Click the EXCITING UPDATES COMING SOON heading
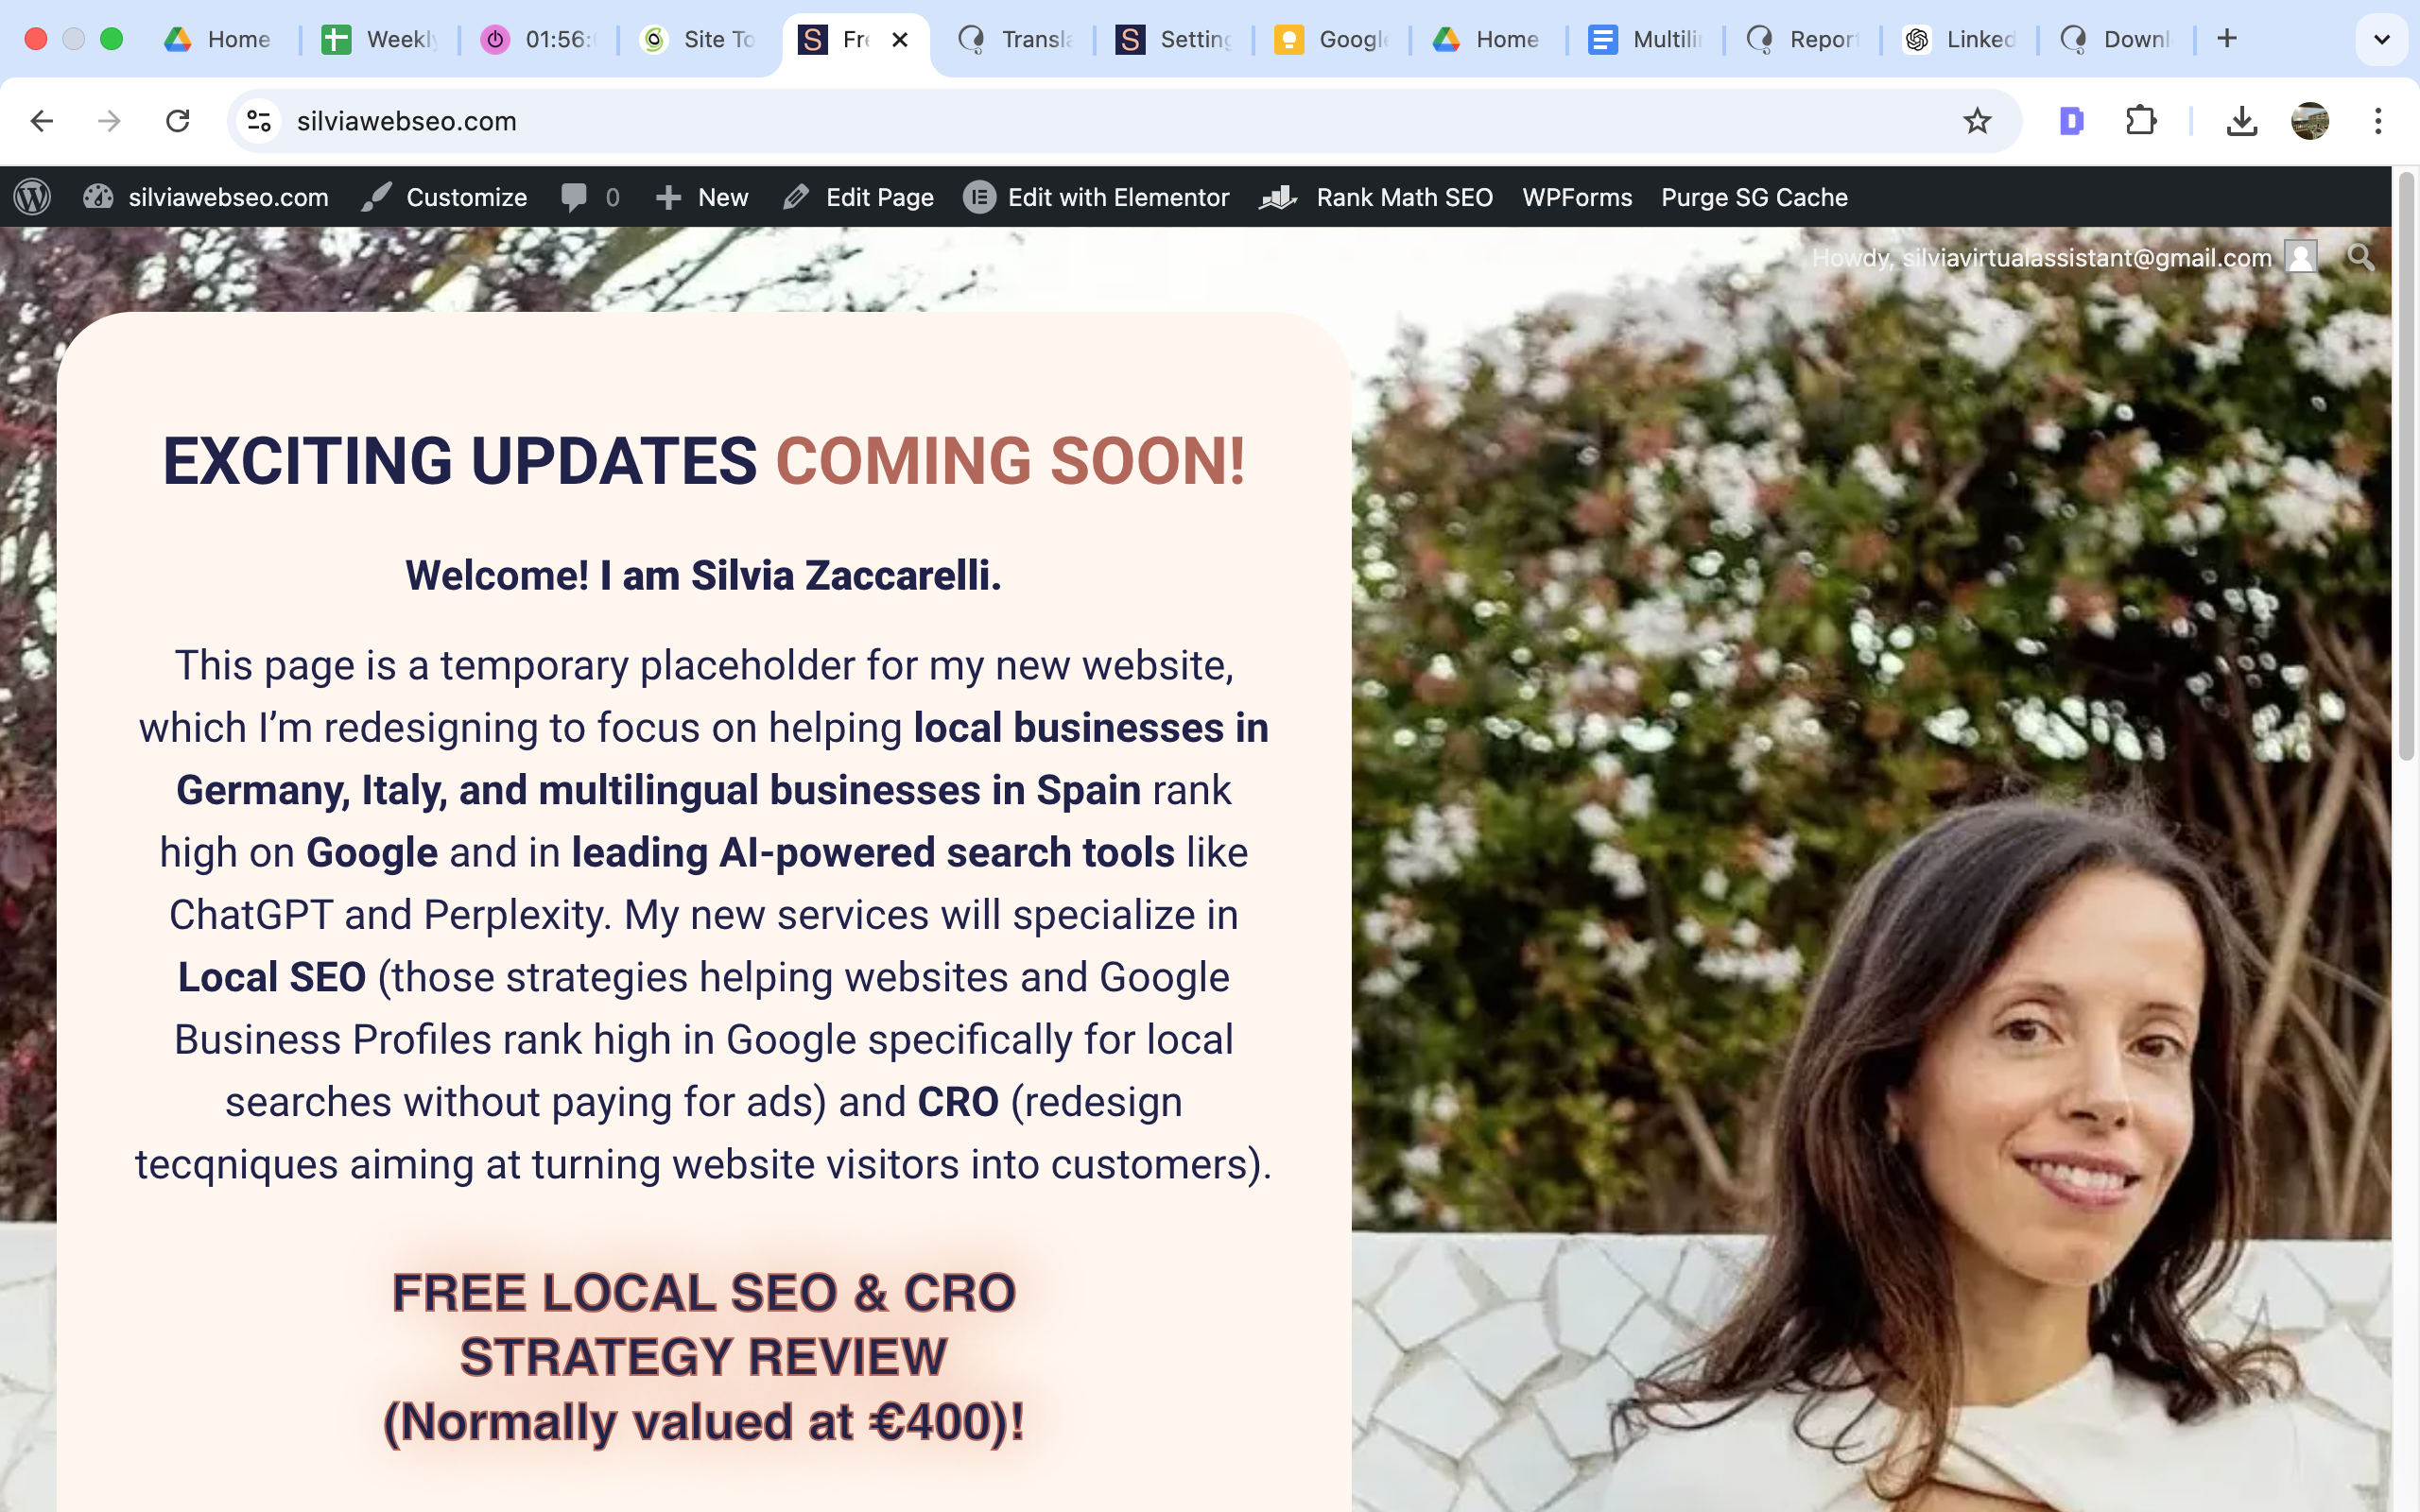 coord(704,461)
